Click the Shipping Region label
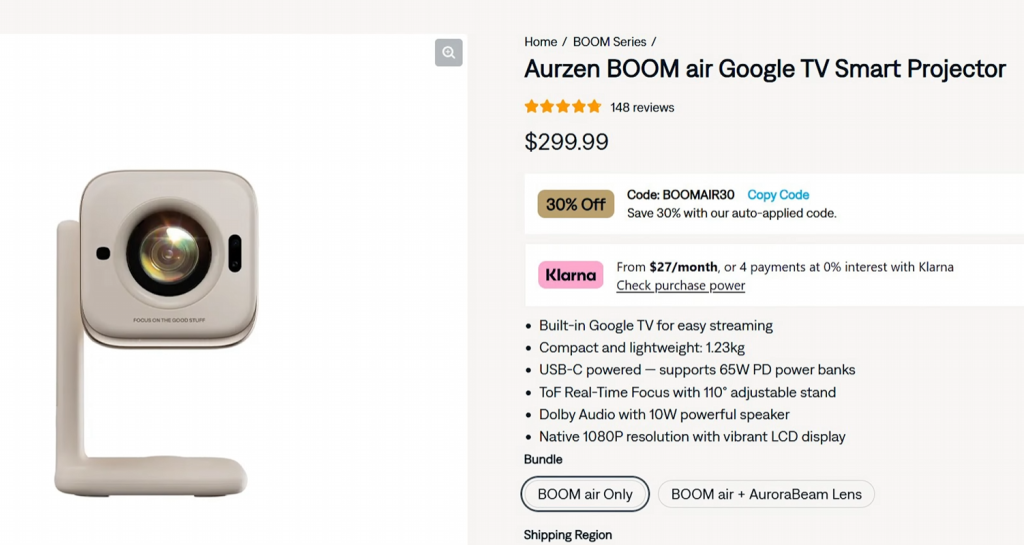 click(567, 535)
